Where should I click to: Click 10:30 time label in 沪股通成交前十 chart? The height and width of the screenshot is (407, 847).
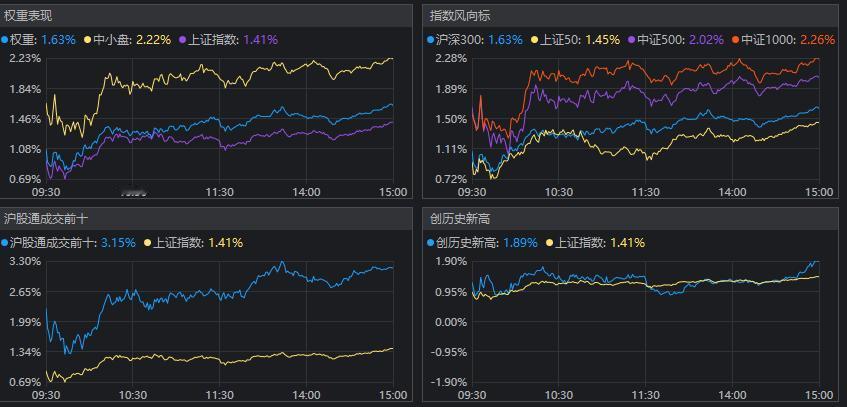(x=133, y=395)
